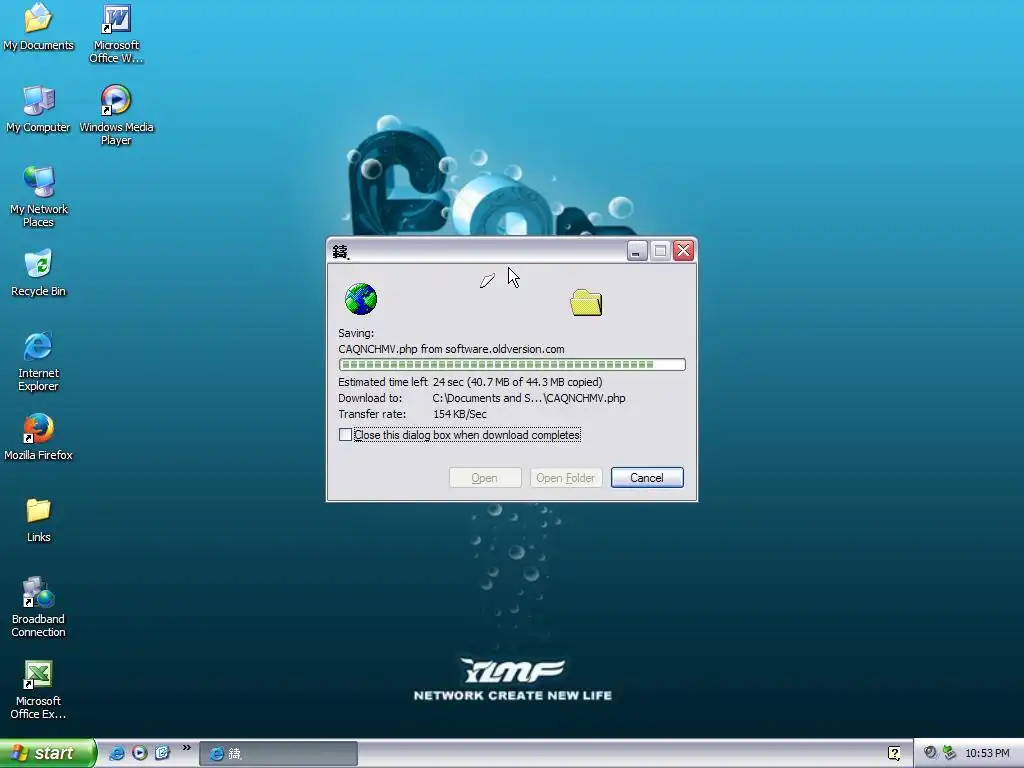Select the Links folder on desktop

(x=38, y=520)
